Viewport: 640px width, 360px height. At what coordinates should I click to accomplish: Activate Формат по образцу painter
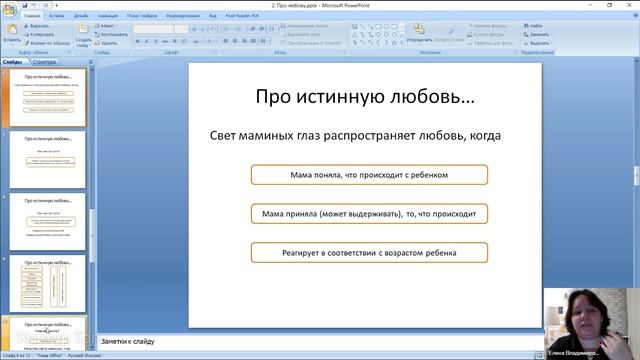point(47,43)
